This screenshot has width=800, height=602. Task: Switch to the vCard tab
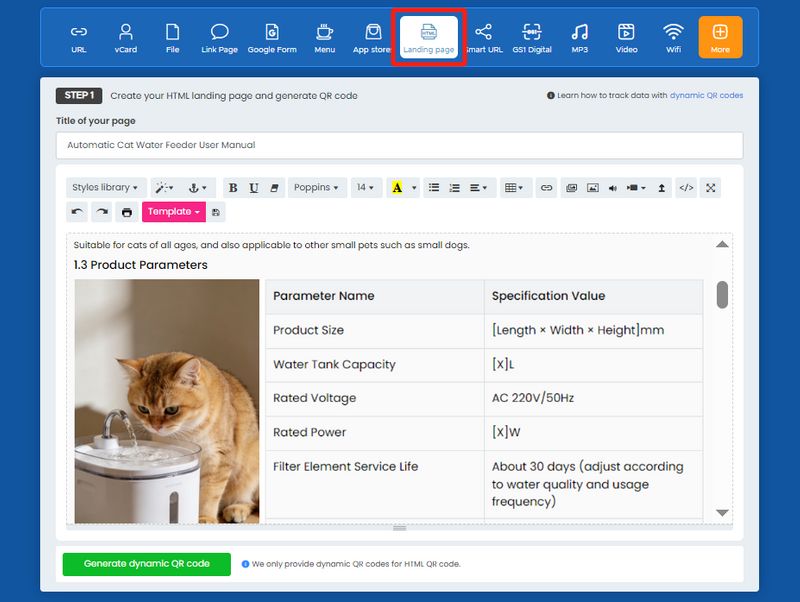pyautogui.click(x=126, y=37)
